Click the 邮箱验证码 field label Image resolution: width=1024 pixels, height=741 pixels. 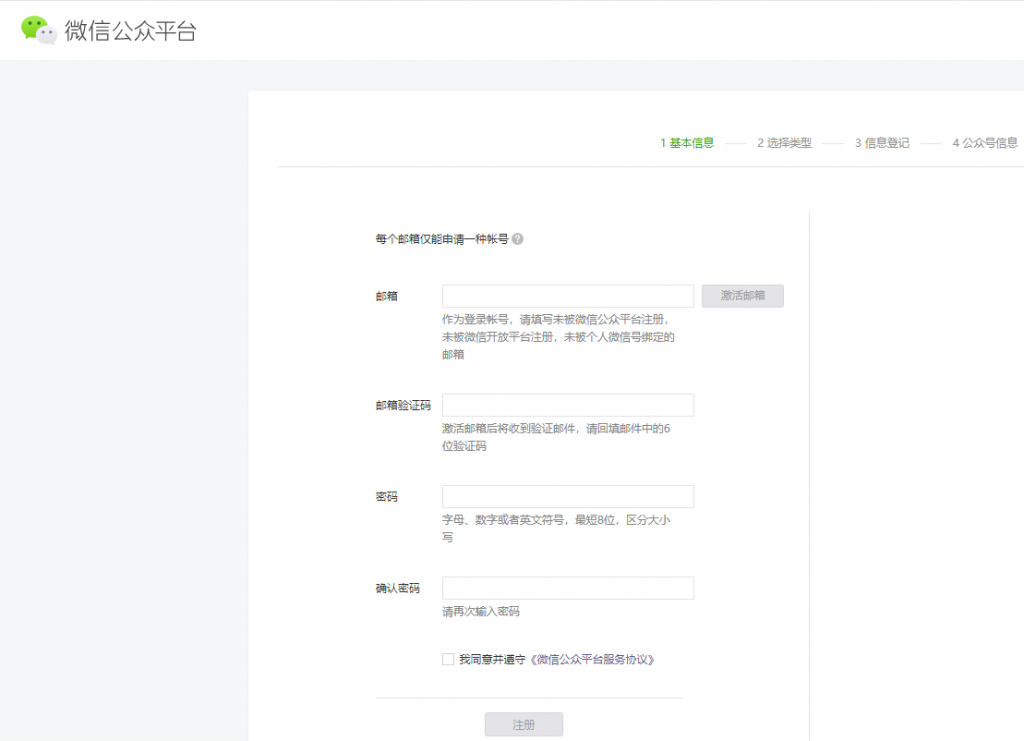coord(403,405)
